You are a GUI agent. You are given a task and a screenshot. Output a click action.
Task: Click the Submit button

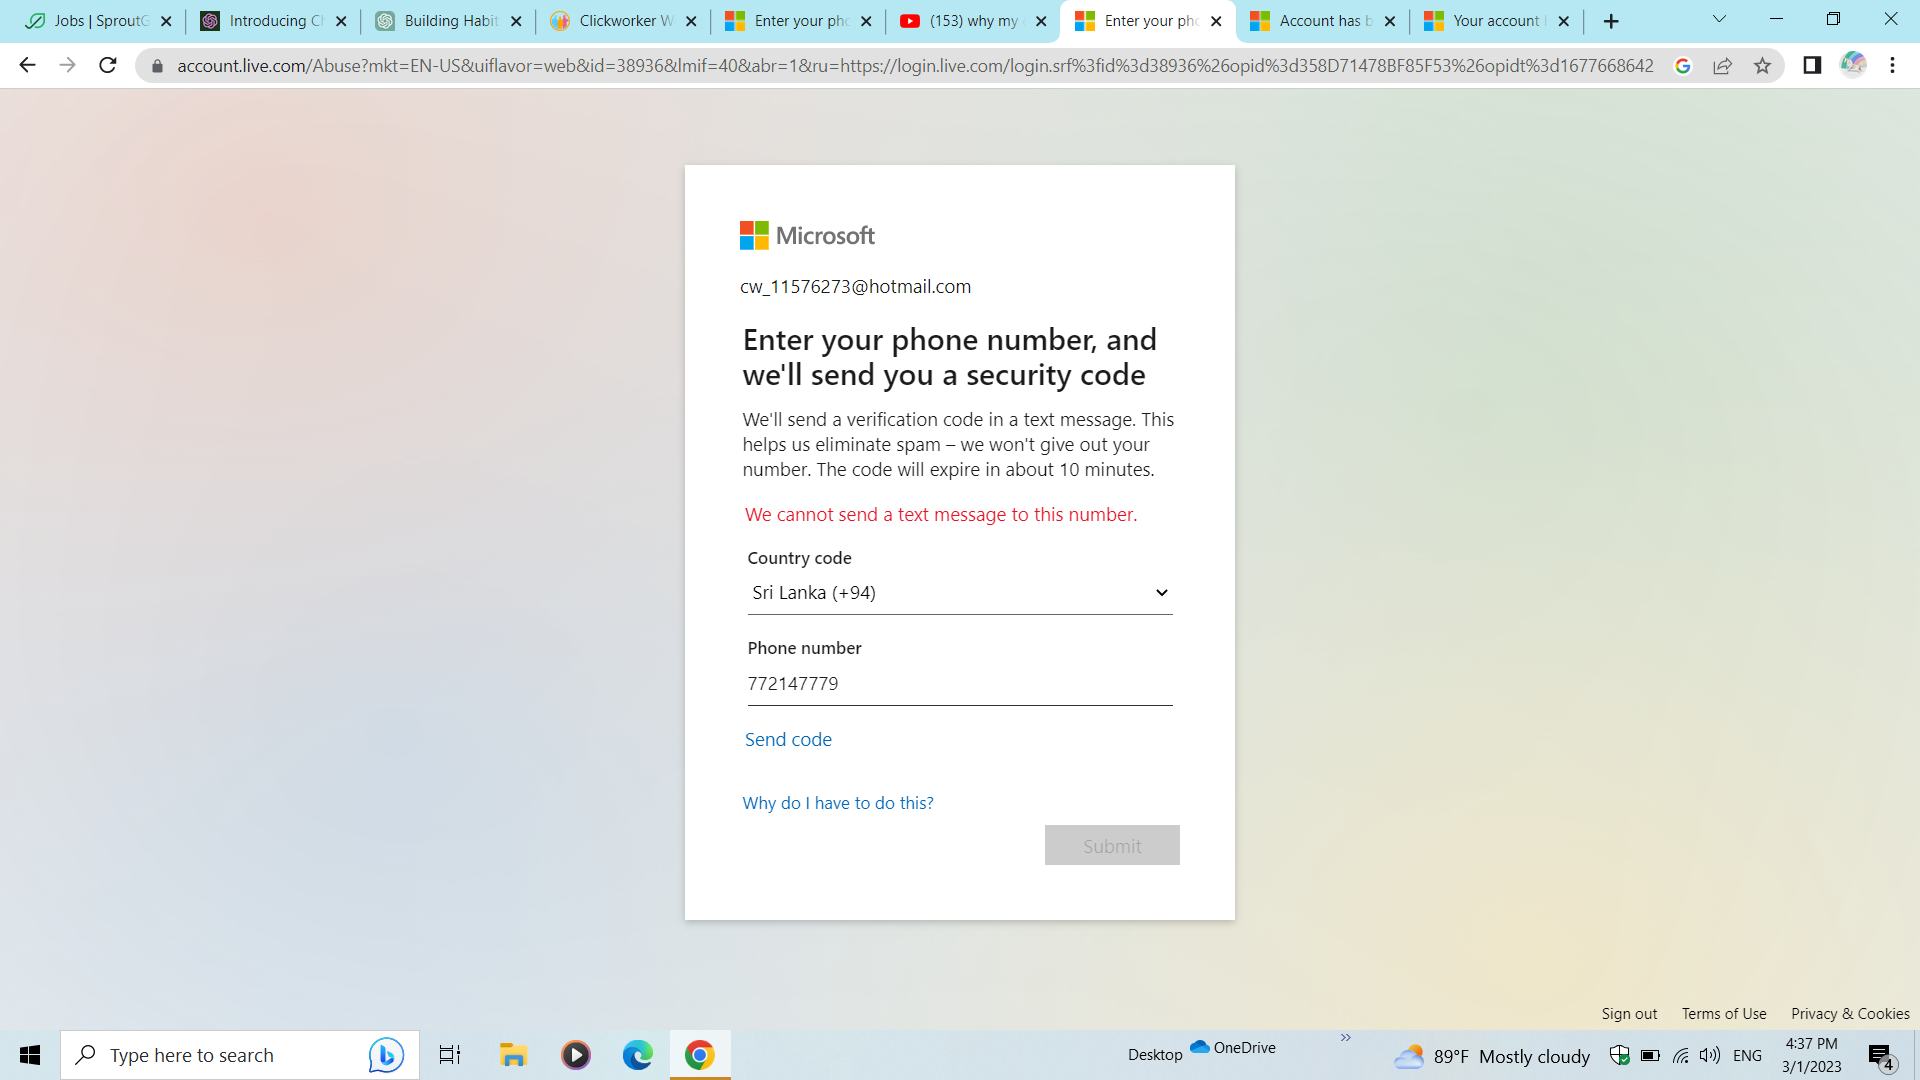pyautogui.click(x=1112, y=845)
